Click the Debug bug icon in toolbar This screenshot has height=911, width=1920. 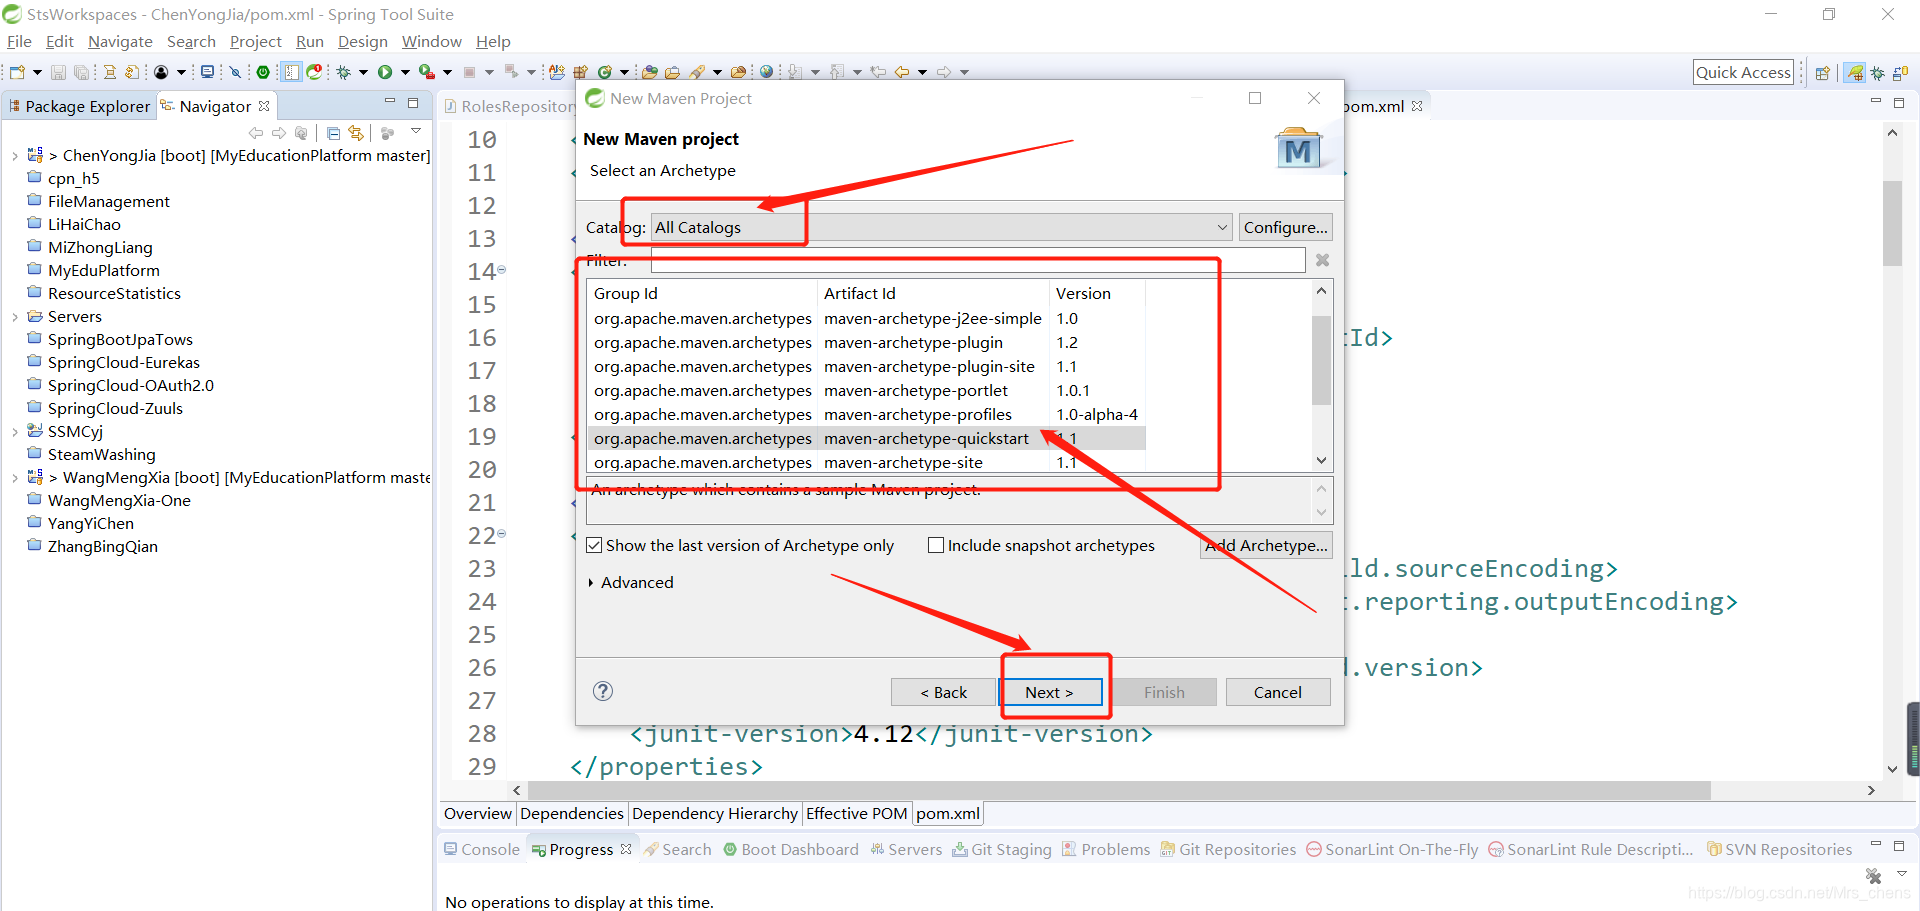coord(343,72)
